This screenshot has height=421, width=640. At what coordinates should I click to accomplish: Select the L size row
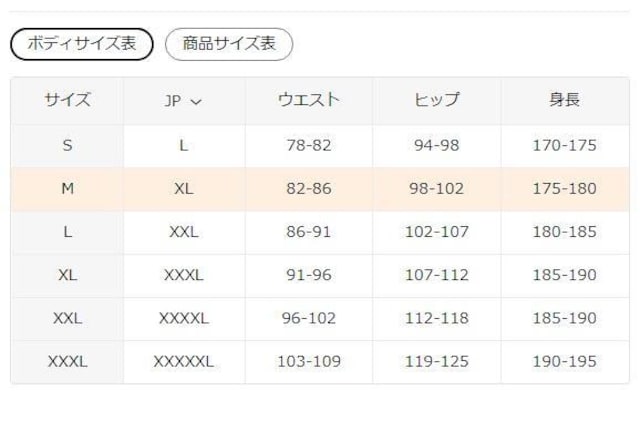point(67,232)
